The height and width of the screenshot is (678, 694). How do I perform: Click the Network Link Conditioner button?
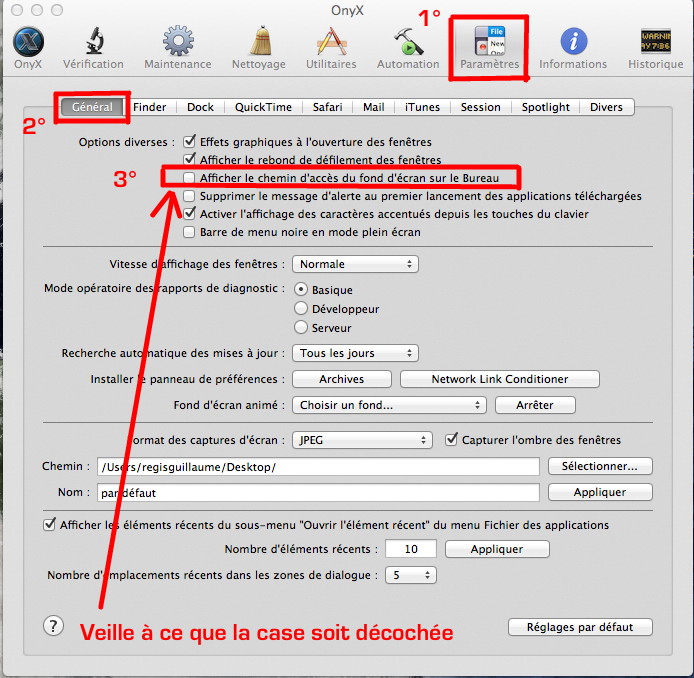[500, 379]
